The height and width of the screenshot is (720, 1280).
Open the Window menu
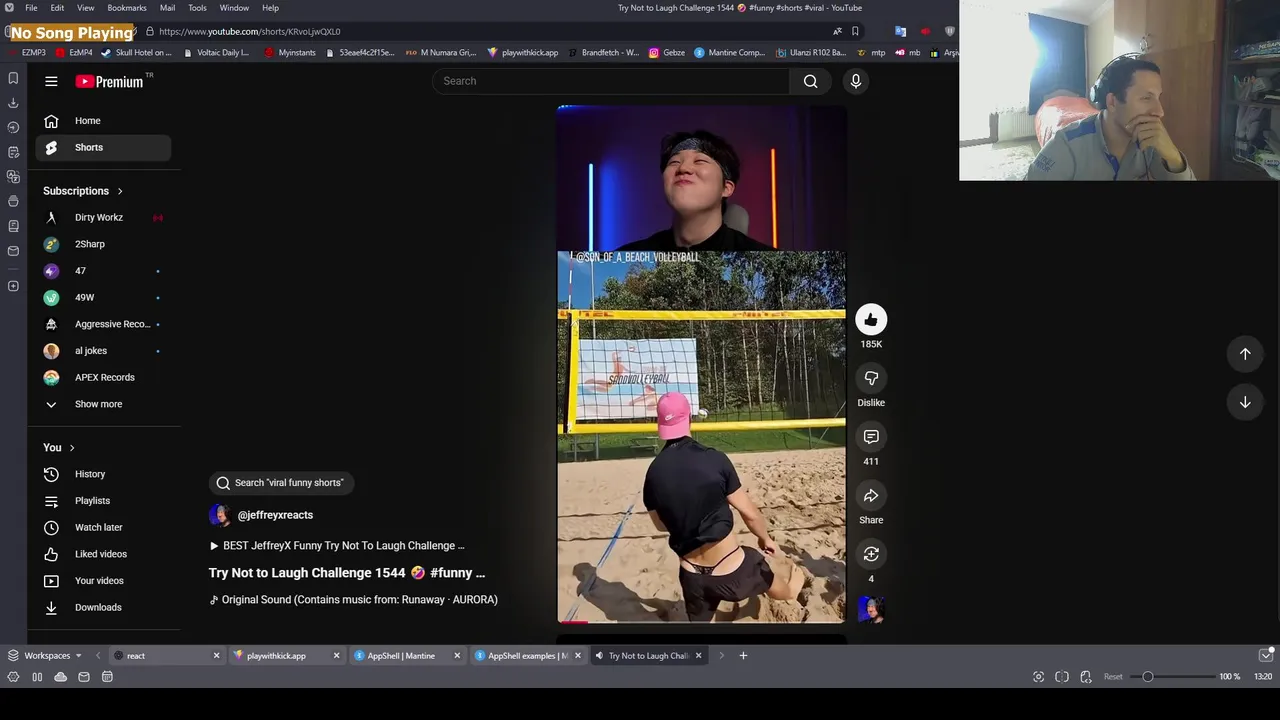[x=234, y=8]
